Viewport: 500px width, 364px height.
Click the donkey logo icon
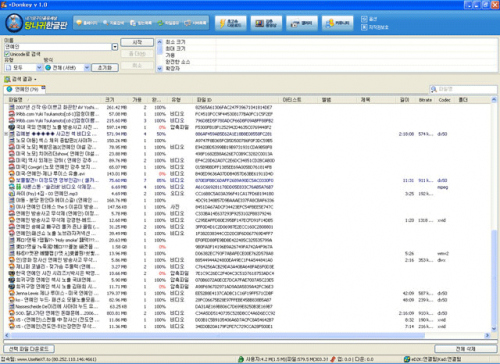(x=14, y=23)
